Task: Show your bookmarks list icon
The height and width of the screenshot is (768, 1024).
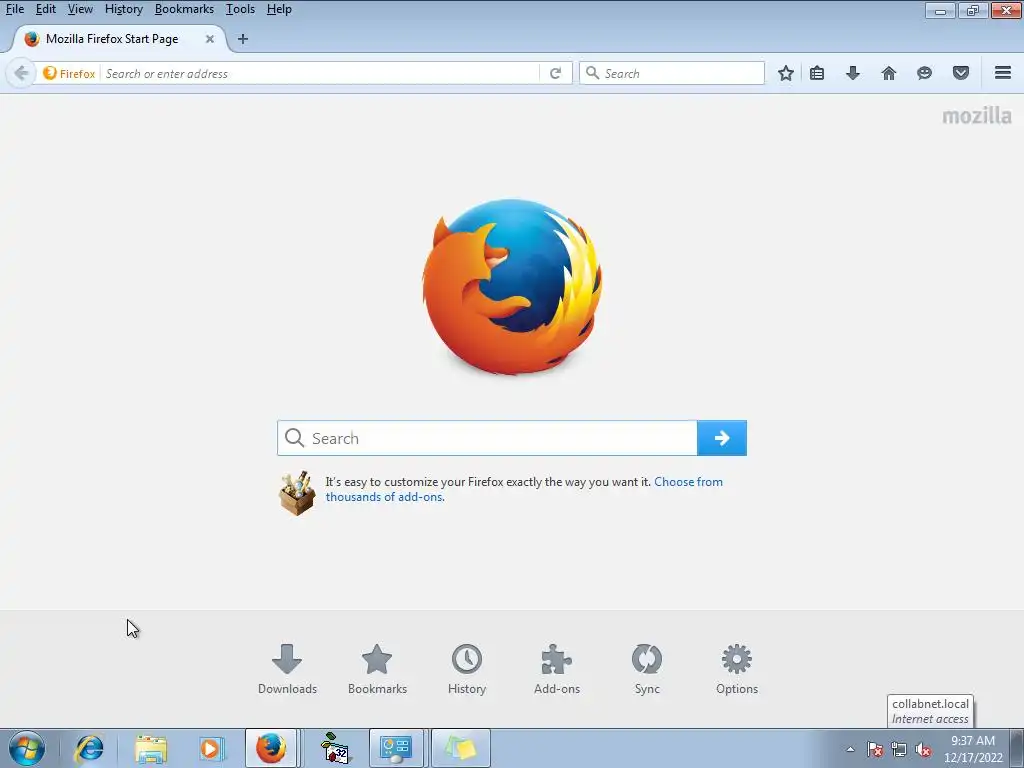Action: (817, 73)
